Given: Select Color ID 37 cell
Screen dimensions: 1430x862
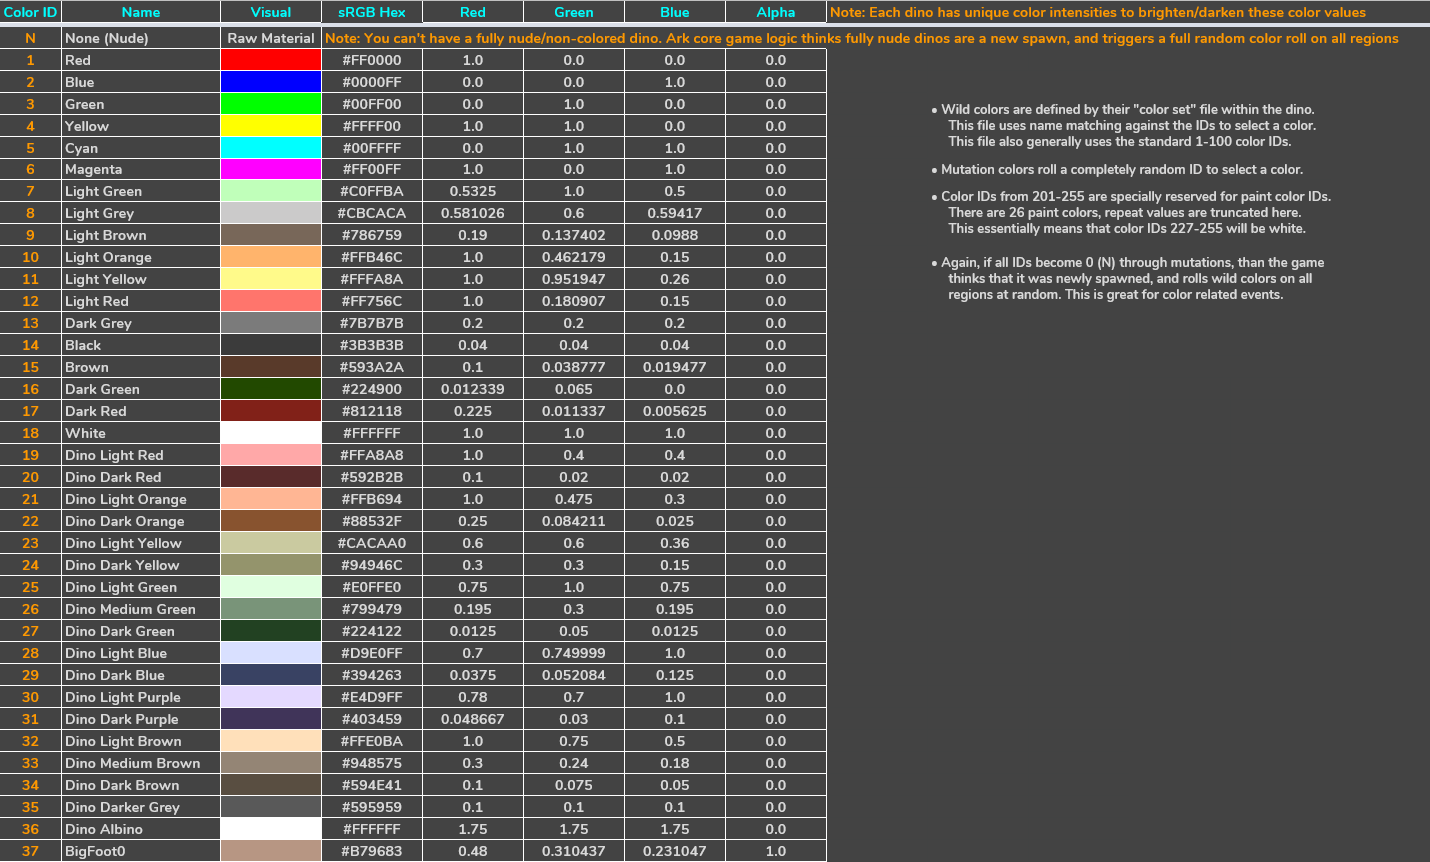Looking at the screenshot, I should point(30,852).
